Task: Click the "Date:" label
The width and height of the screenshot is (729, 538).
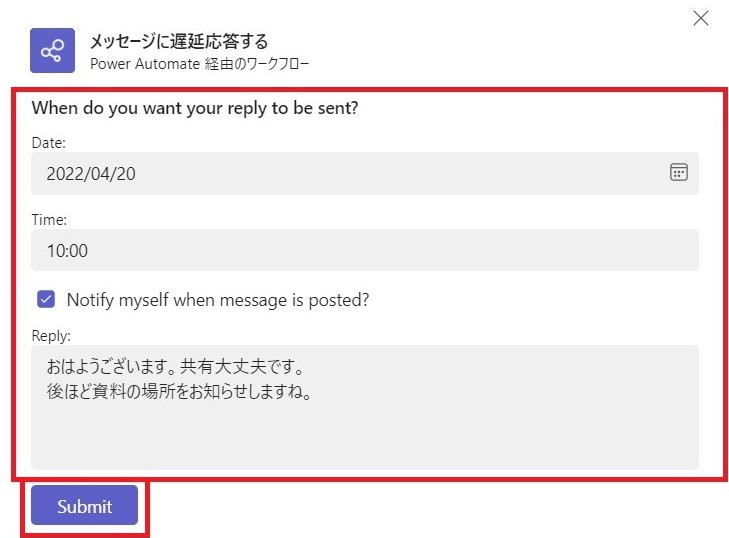Action: [x=48, y=143]
